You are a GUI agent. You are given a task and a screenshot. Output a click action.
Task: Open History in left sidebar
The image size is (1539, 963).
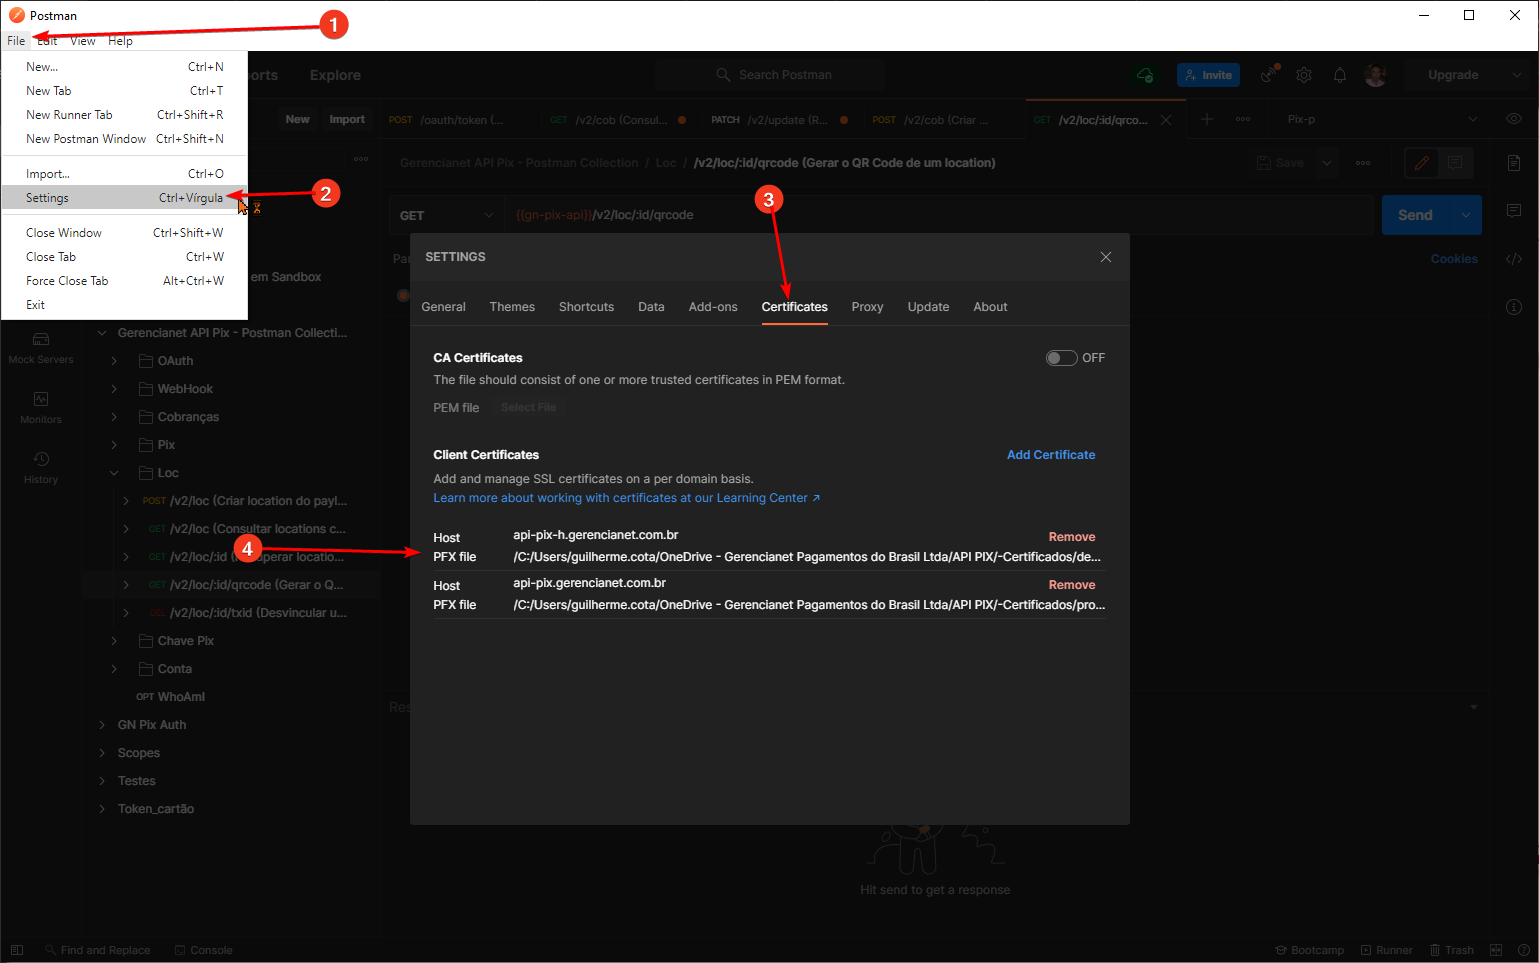coord(41,468)
